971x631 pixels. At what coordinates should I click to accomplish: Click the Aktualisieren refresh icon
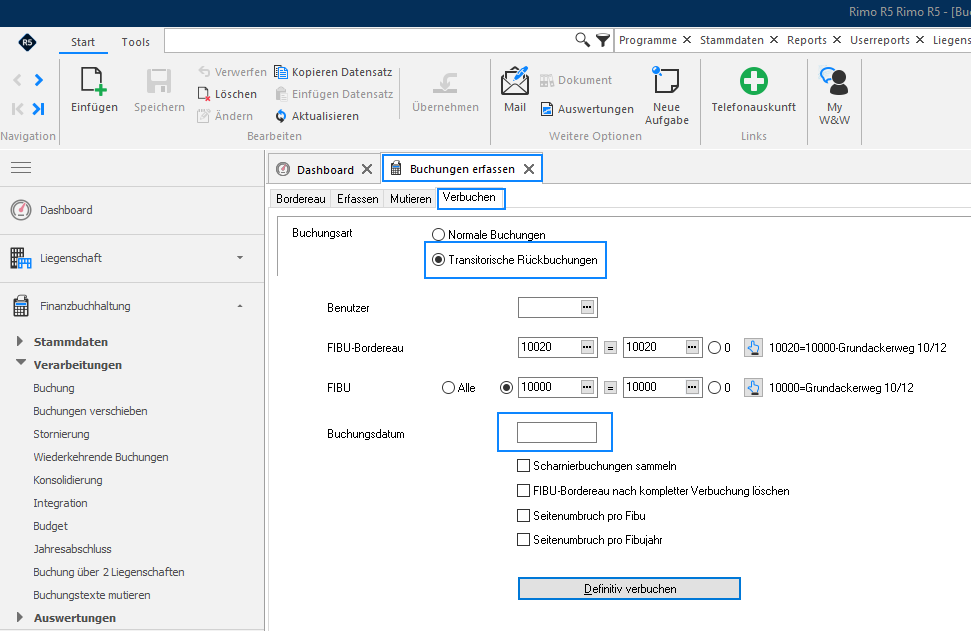click(281, 116)
